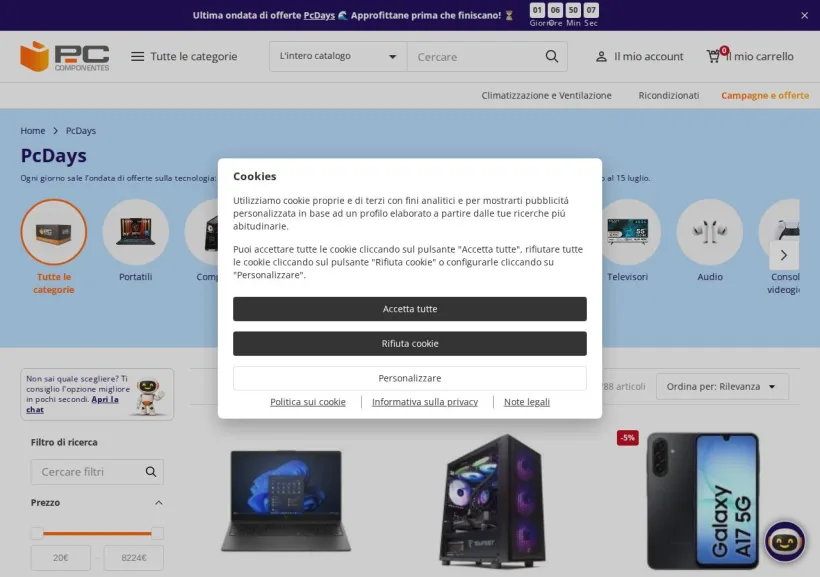Click the 20€ minimum price field
The image size is (820, 577).
pos(61,558)
